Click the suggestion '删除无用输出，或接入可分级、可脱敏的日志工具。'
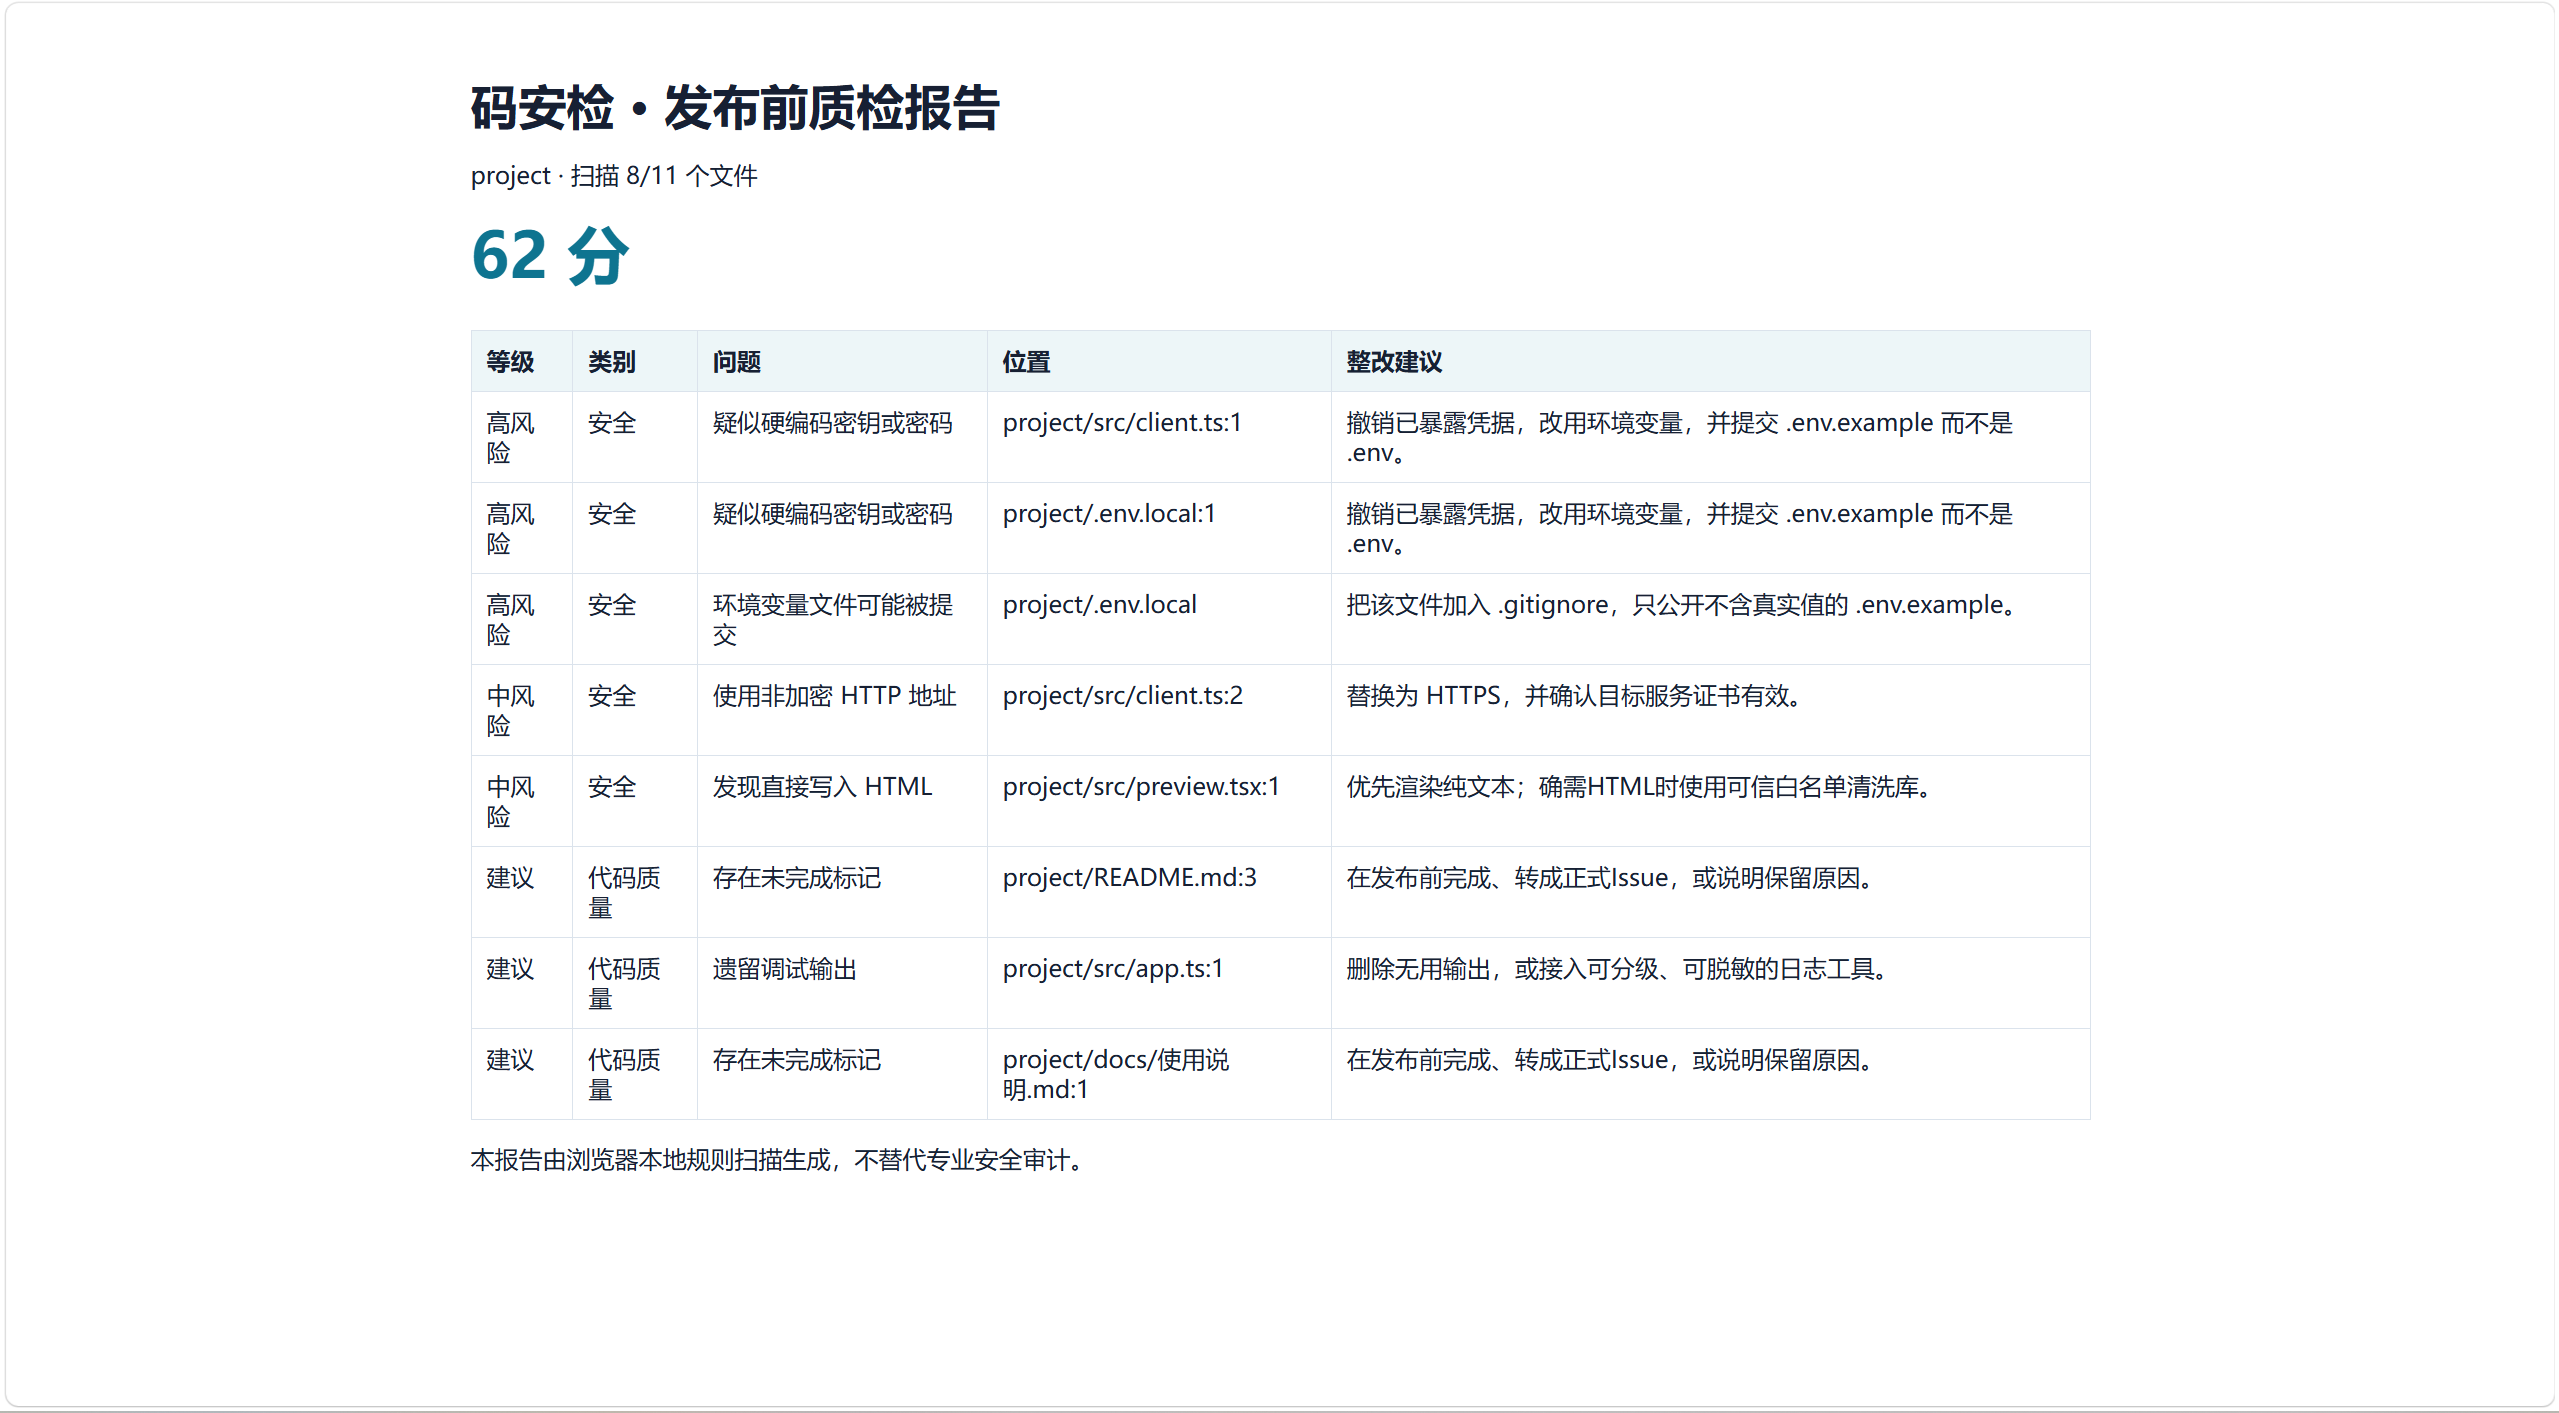The width and height of the screenshot is (2559, 1413). (x=1618, y=969)
